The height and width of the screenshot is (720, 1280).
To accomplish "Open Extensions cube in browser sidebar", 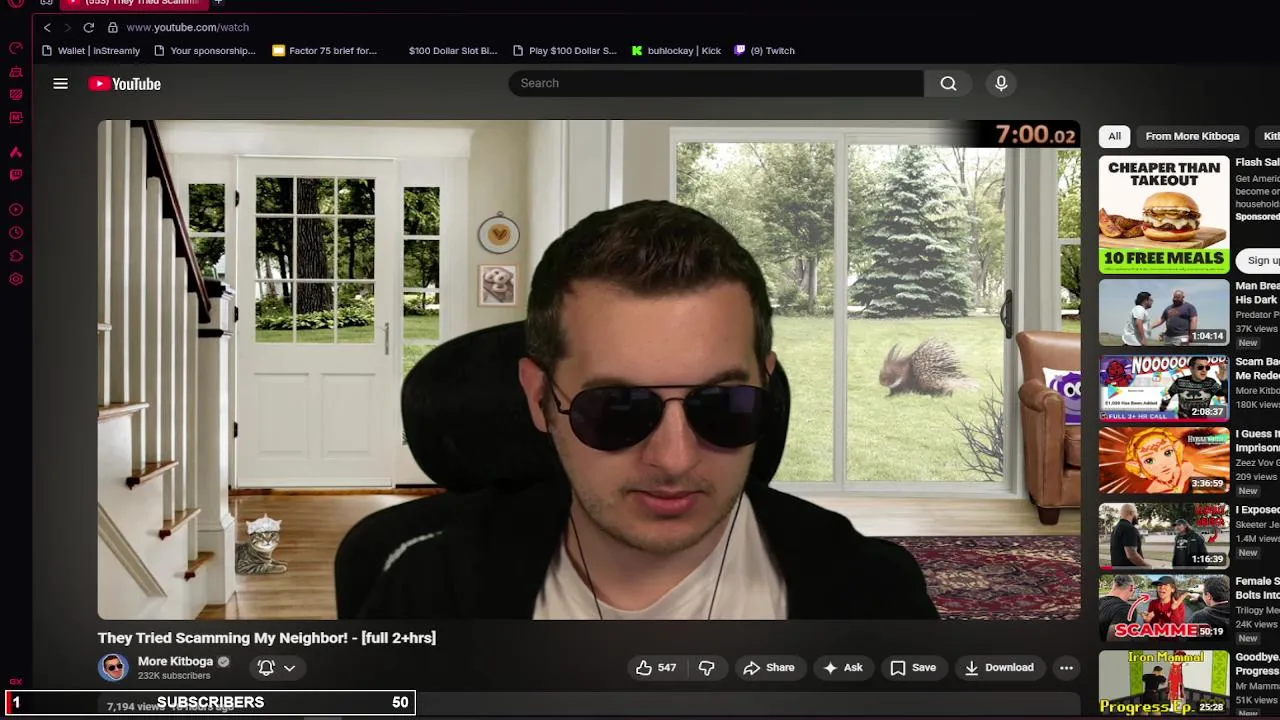I will 16,256.
